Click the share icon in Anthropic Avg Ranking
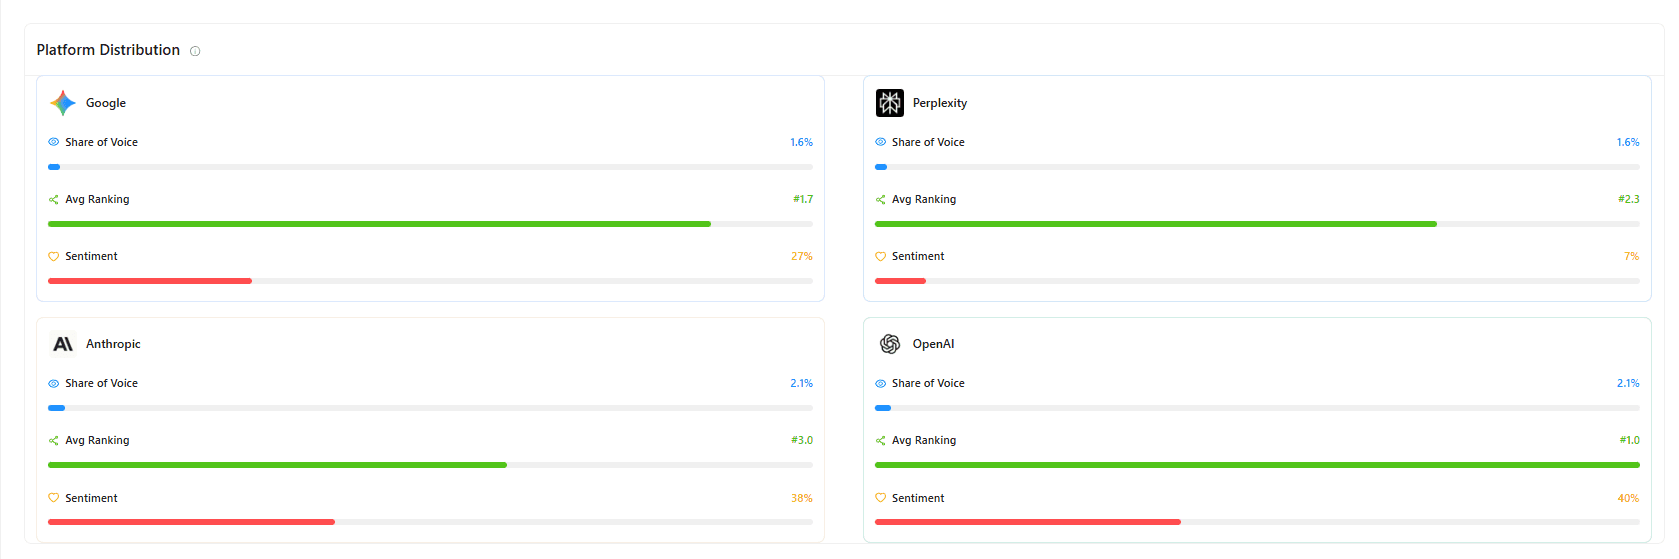This screenshot has height=559, width=1679. coord(54,440)
